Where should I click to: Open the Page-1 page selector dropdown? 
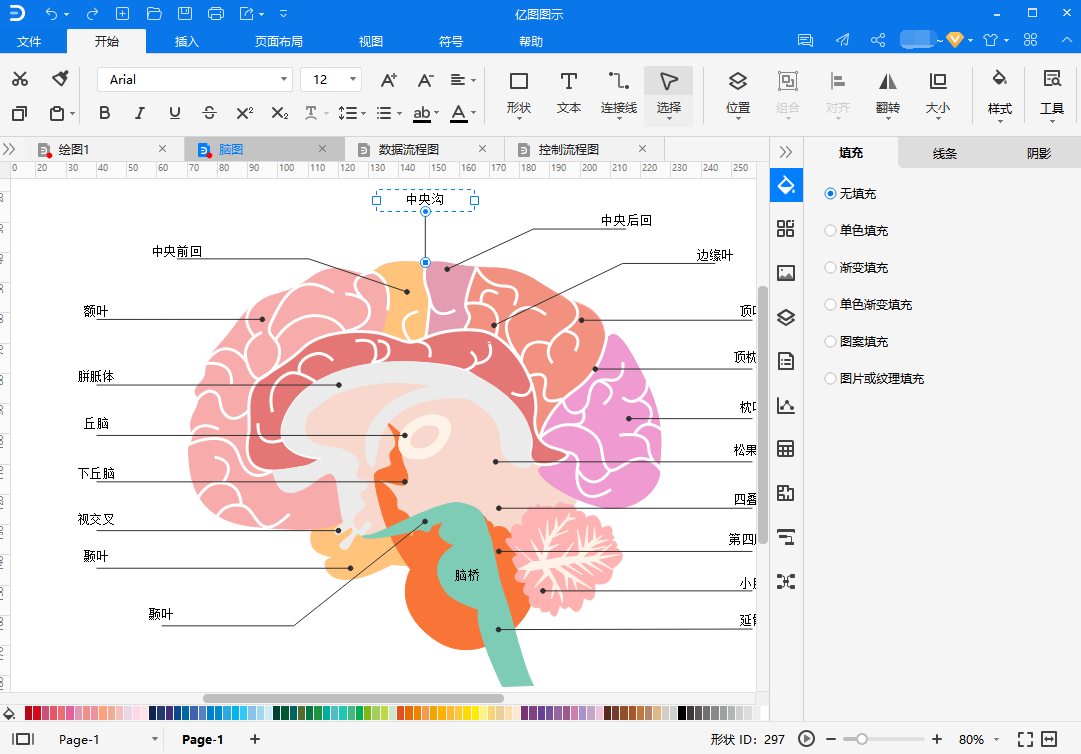(155, 740)
